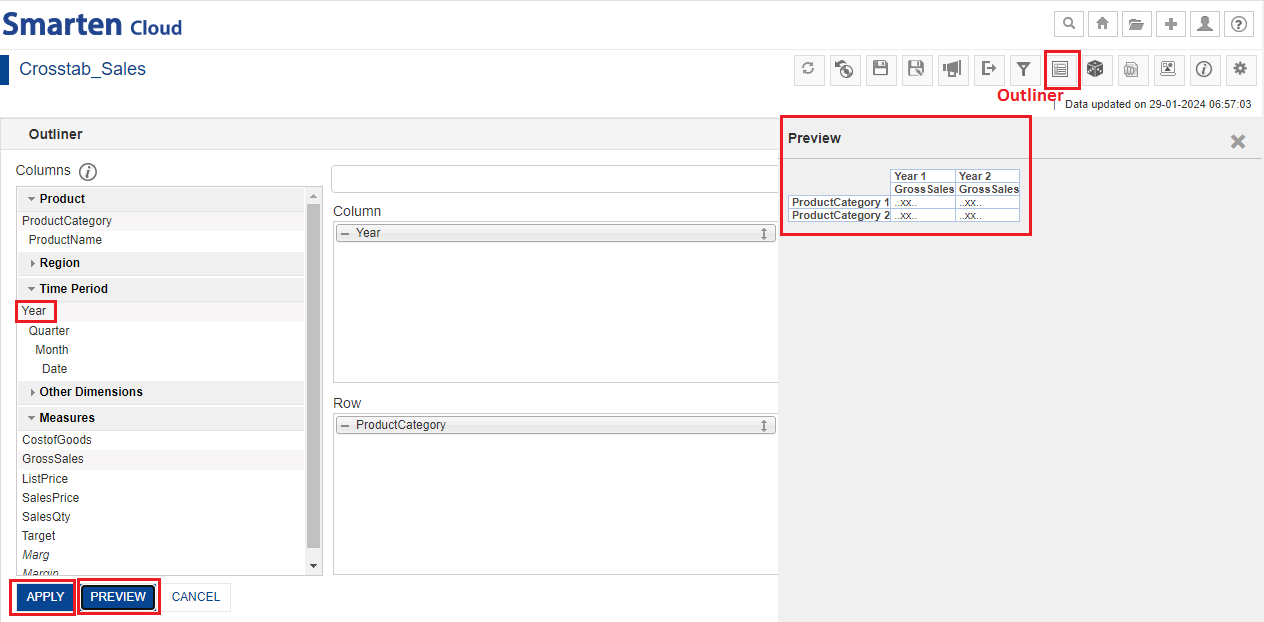Click Year item in Column box
This screenshot has width=1264, height=622.
[556, 233]
